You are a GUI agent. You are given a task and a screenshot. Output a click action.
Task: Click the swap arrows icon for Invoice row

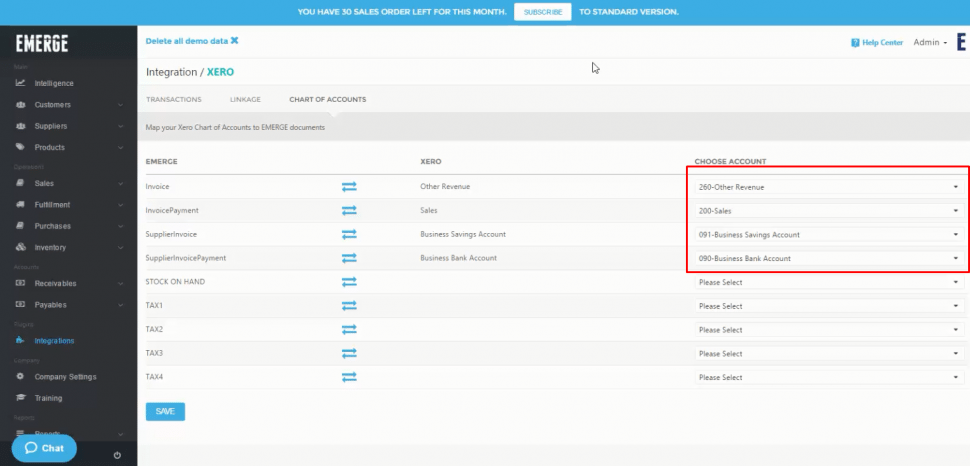click(349, 186)
